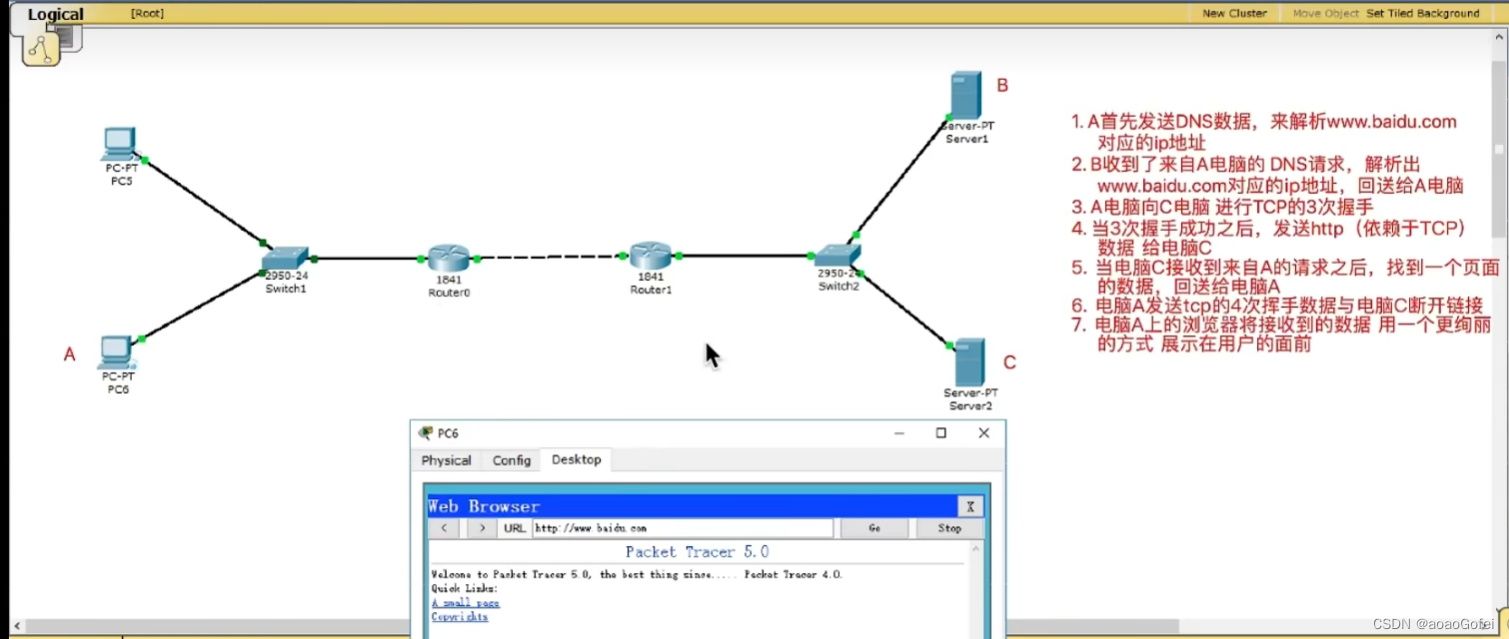This screenshot has width=1509, height=639.
Task: Click the Router0 1841 device
Action: [x=449, y=258]
